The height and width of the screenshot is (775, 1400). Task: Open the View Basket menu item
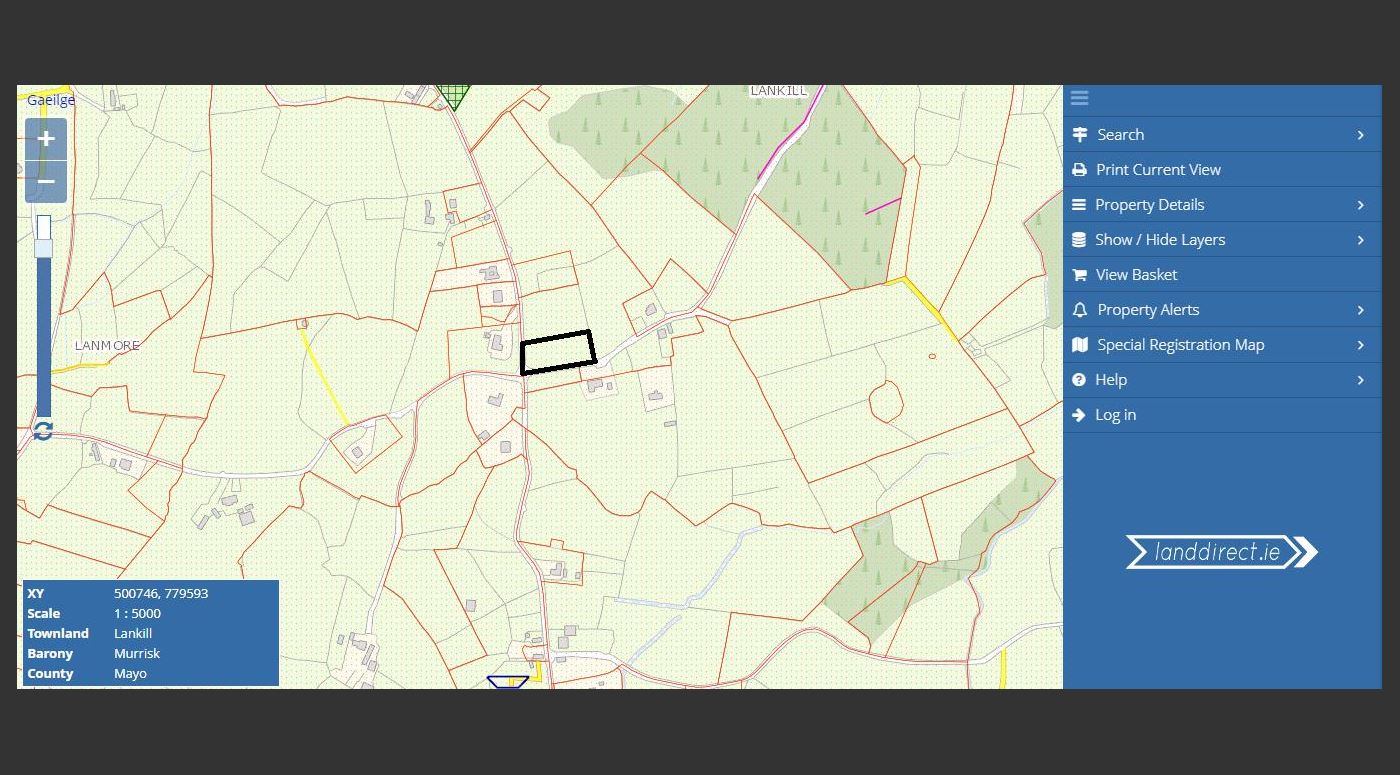click(x=1136, y=275)
